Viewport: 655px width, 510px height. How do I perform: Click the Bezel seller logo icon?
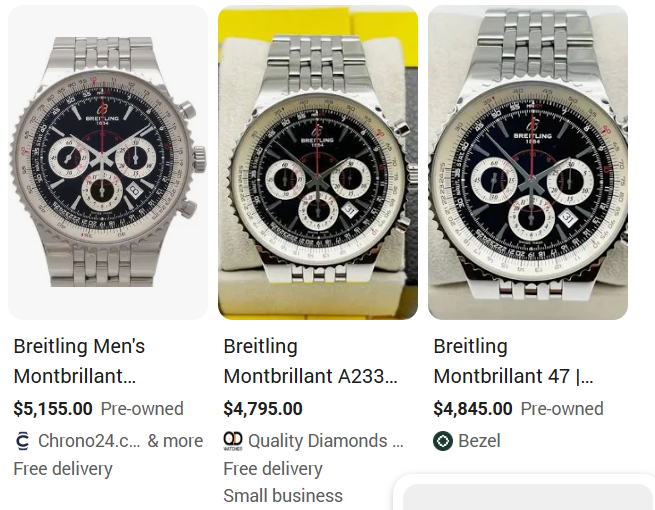click(443, 441)
